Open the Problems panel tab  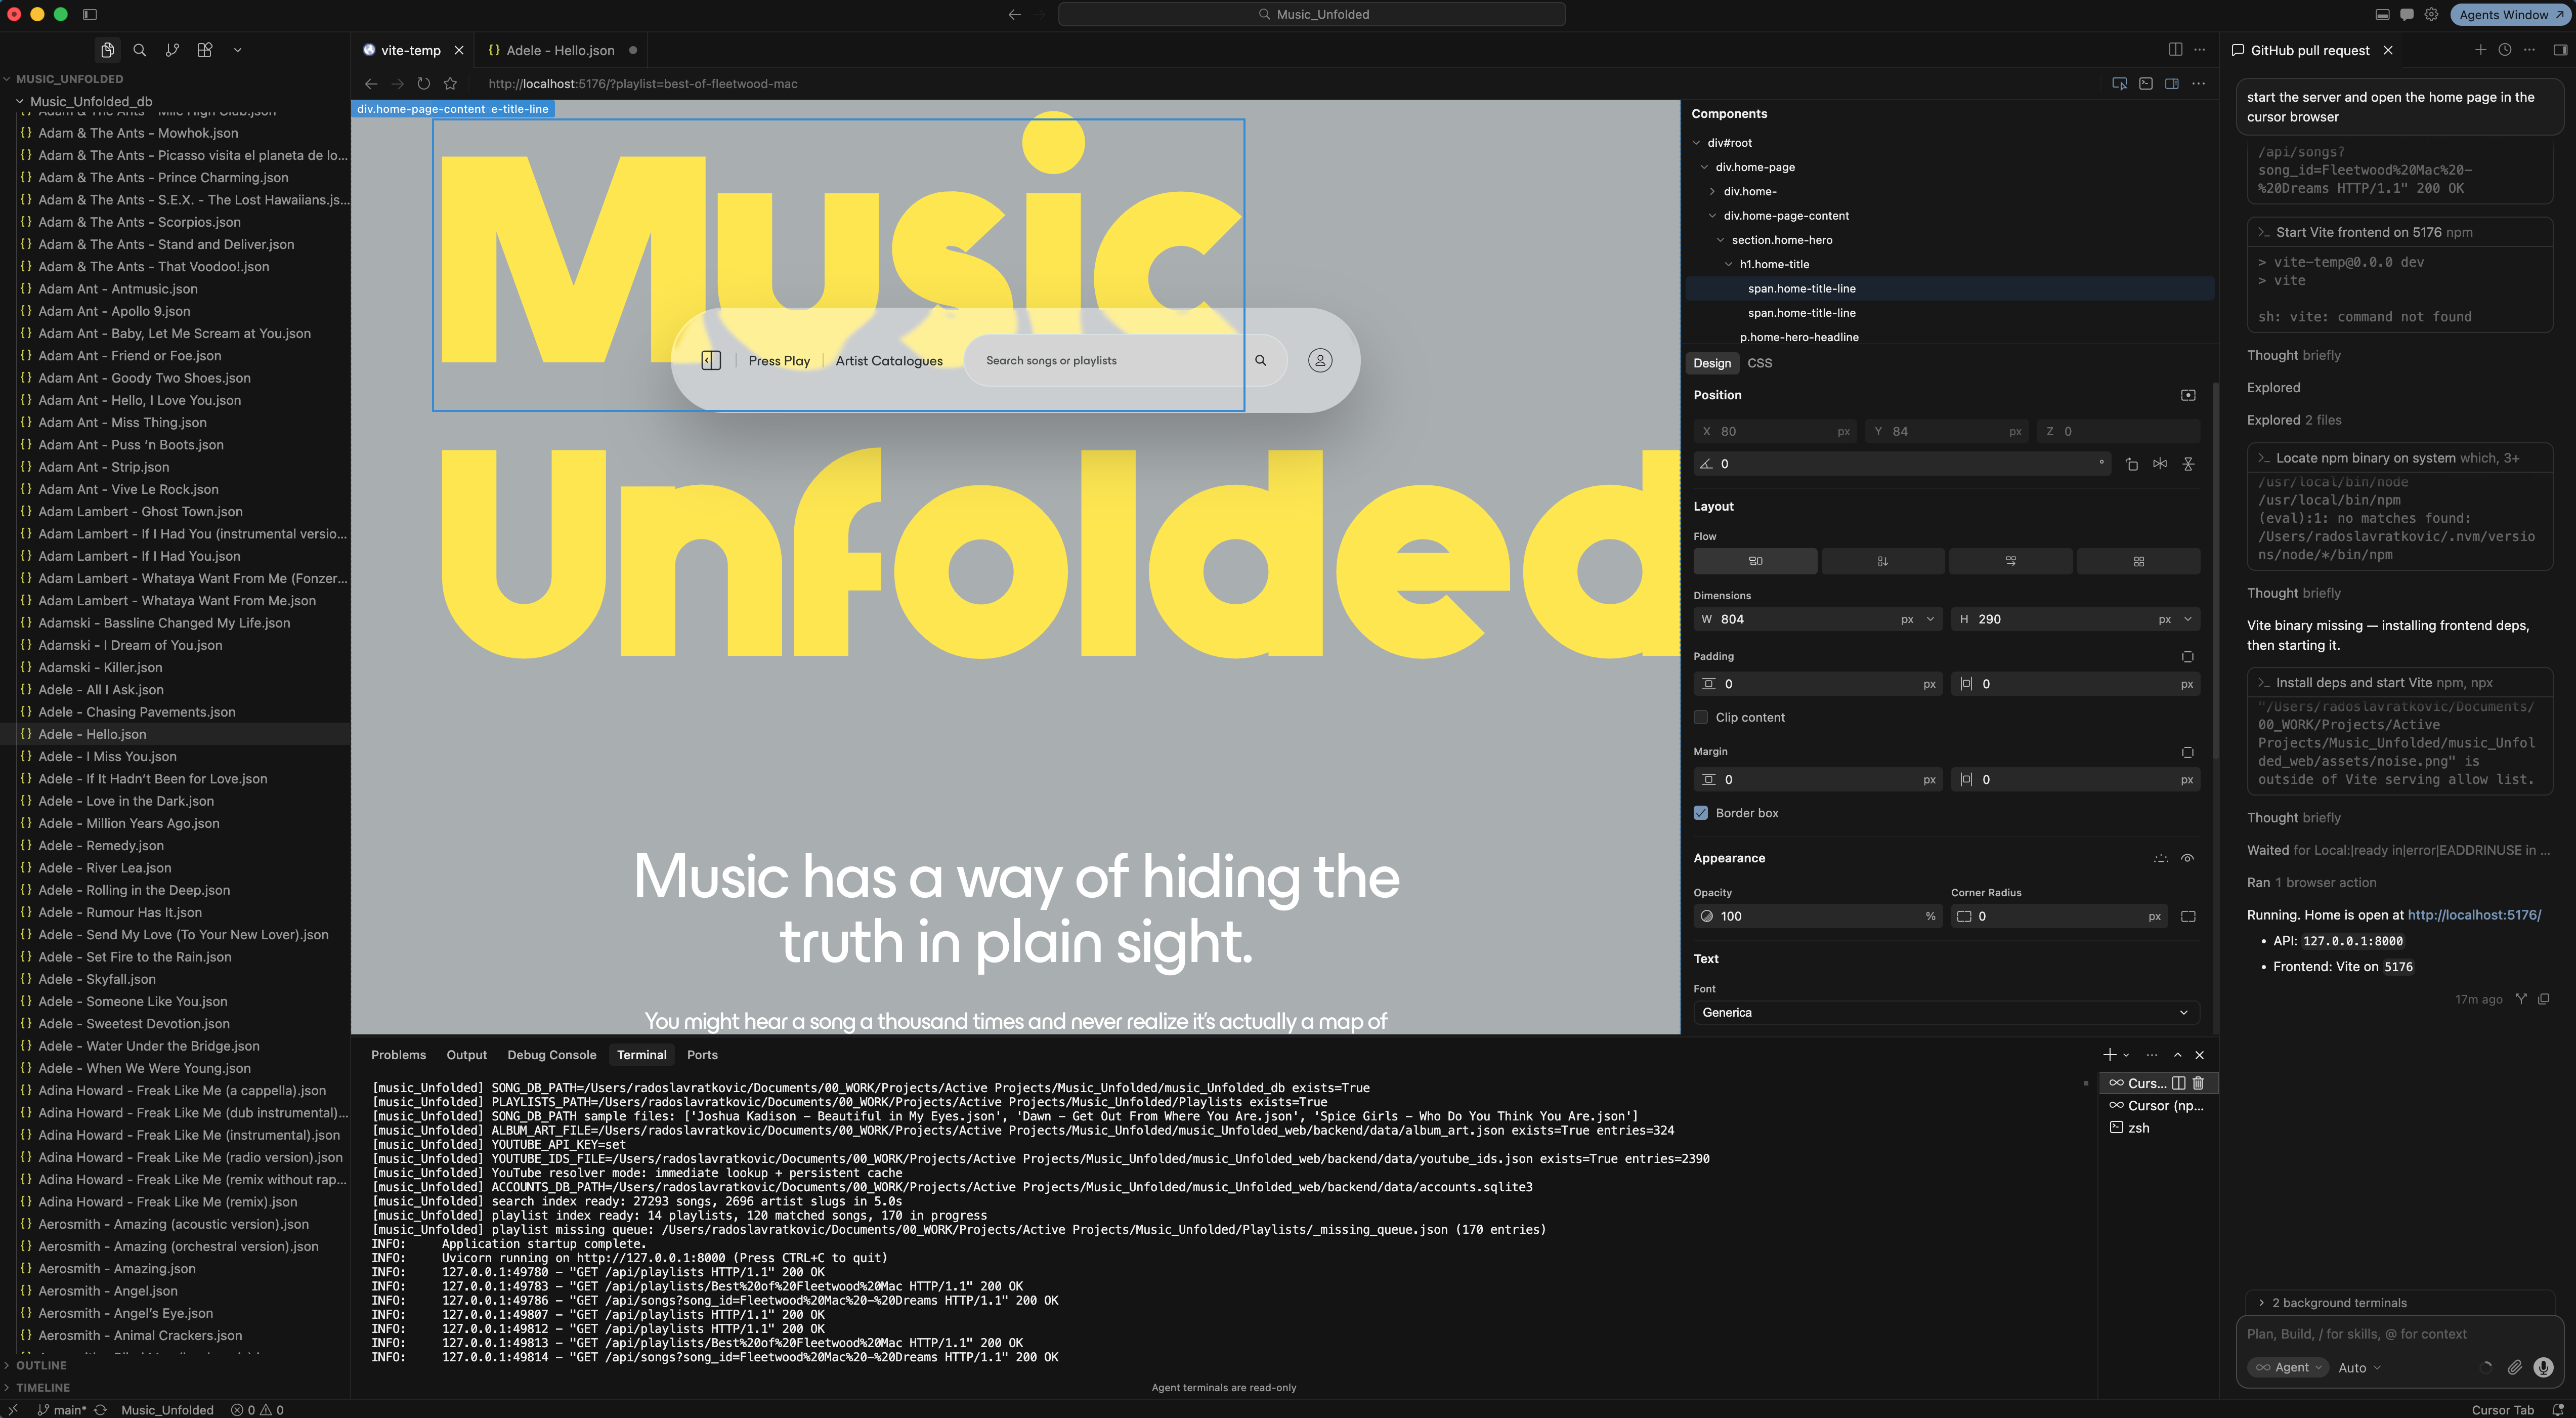click(398, 1055)
